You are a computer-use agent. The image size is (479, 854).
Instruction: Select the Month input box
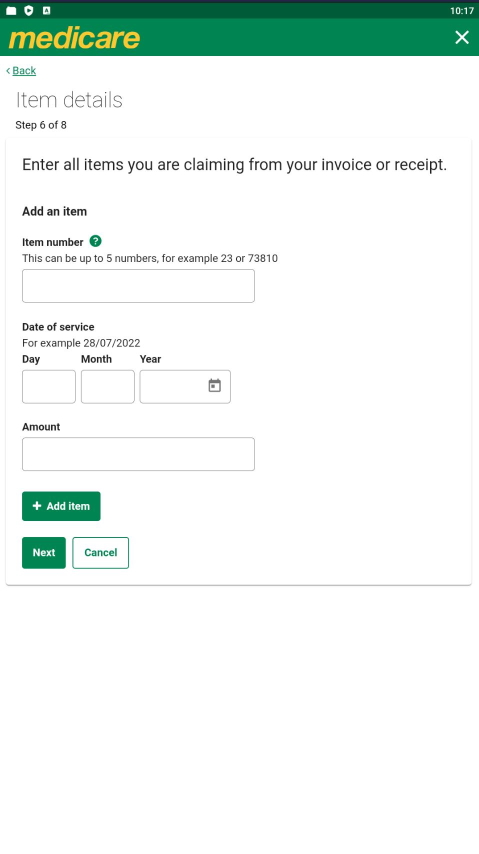pyautogui.click(x=108, y=387)
